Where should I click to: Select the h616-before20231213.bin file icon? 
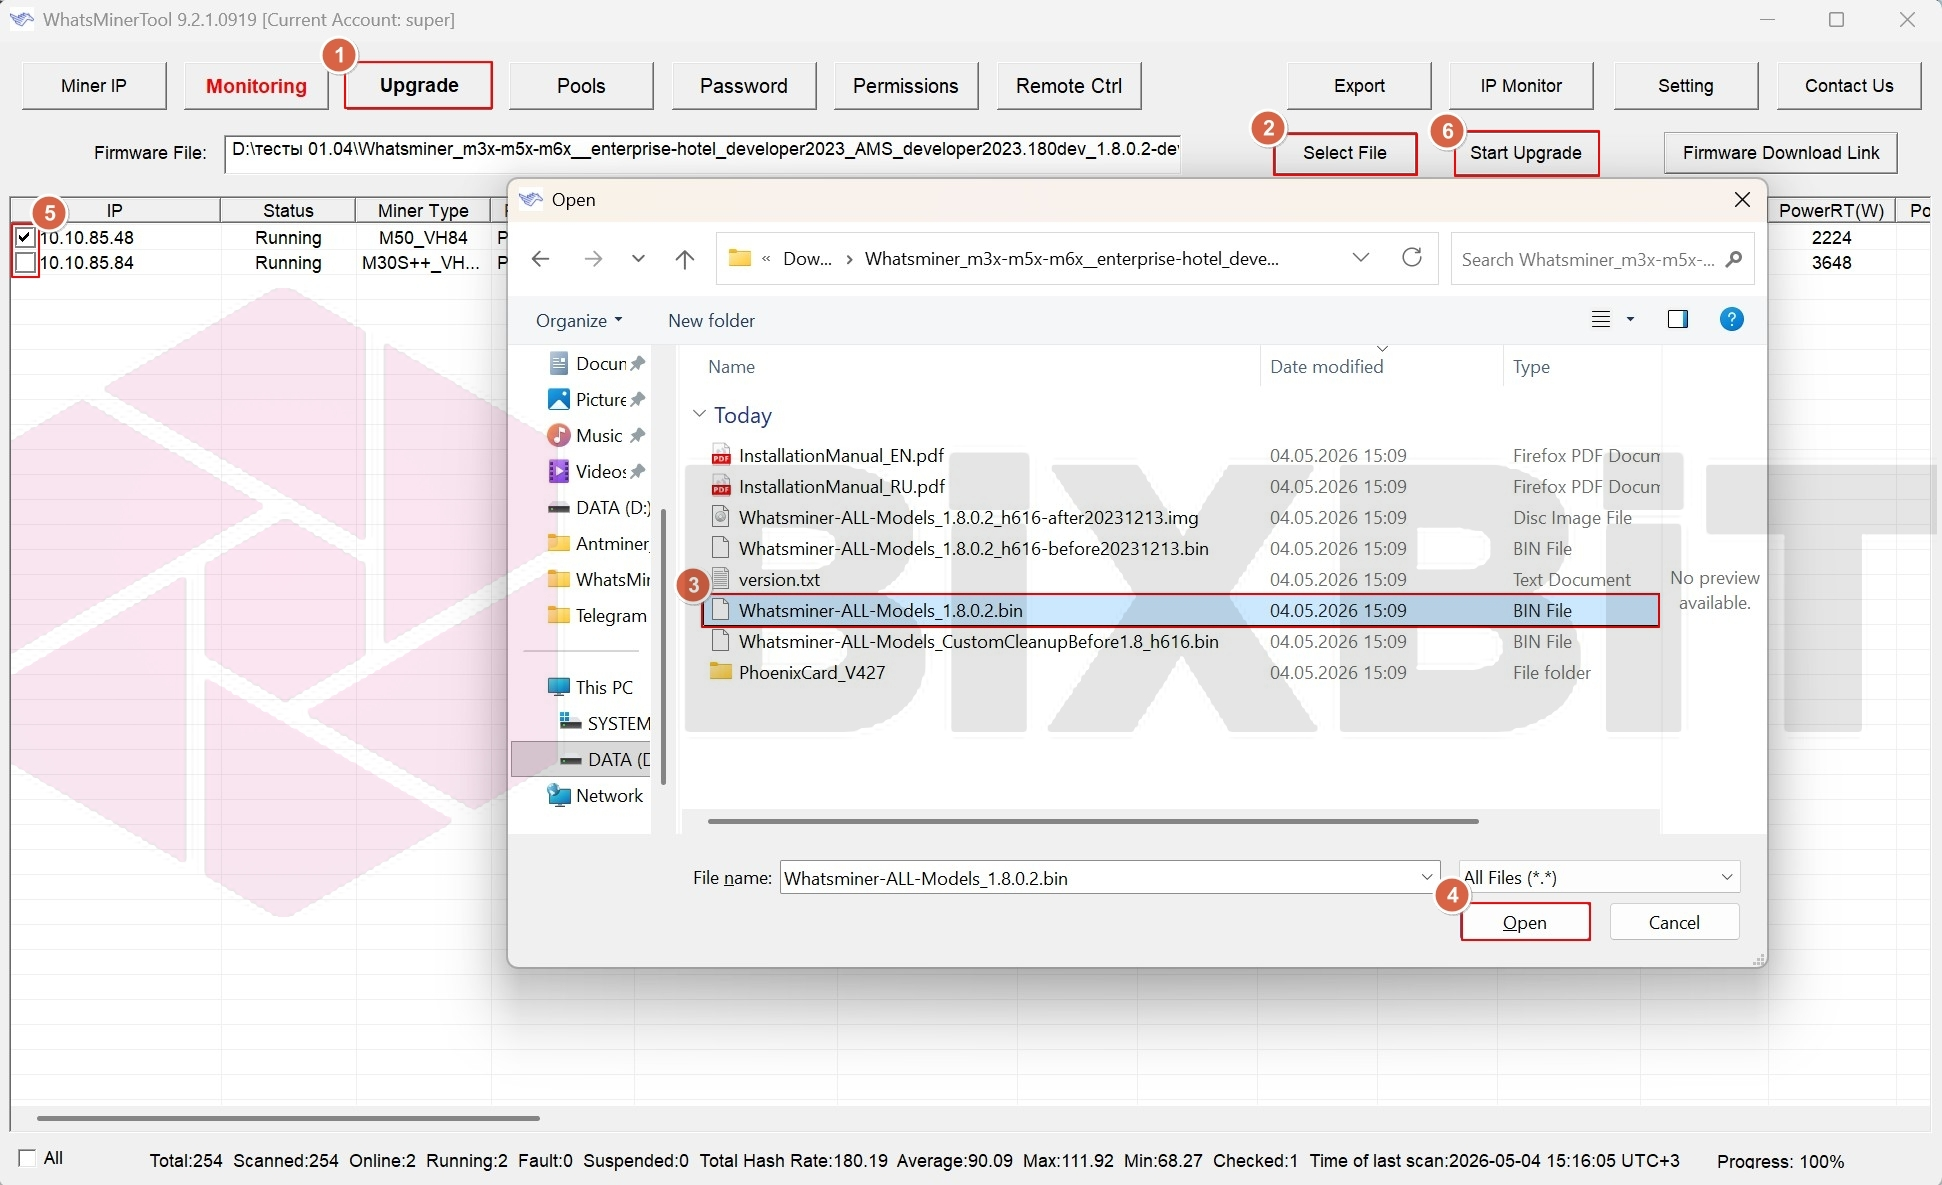(720, 548)
